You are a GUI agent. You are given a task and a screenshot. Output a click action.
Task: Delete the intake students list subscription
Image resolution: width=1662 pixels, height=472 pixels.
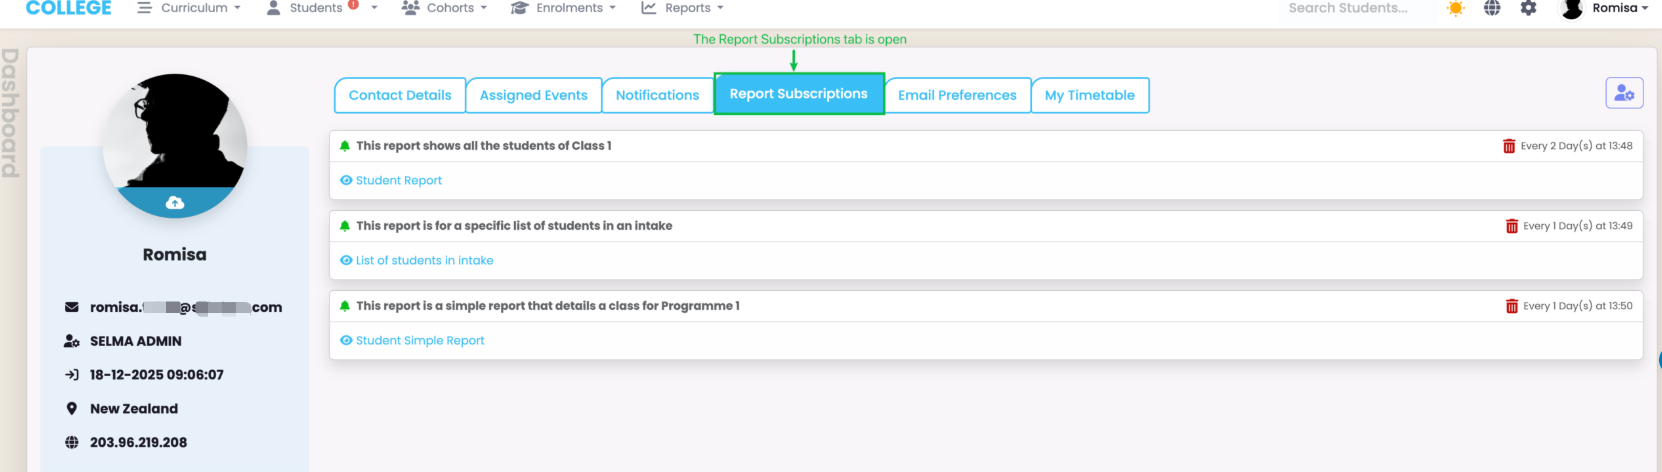coord(1511,226)
